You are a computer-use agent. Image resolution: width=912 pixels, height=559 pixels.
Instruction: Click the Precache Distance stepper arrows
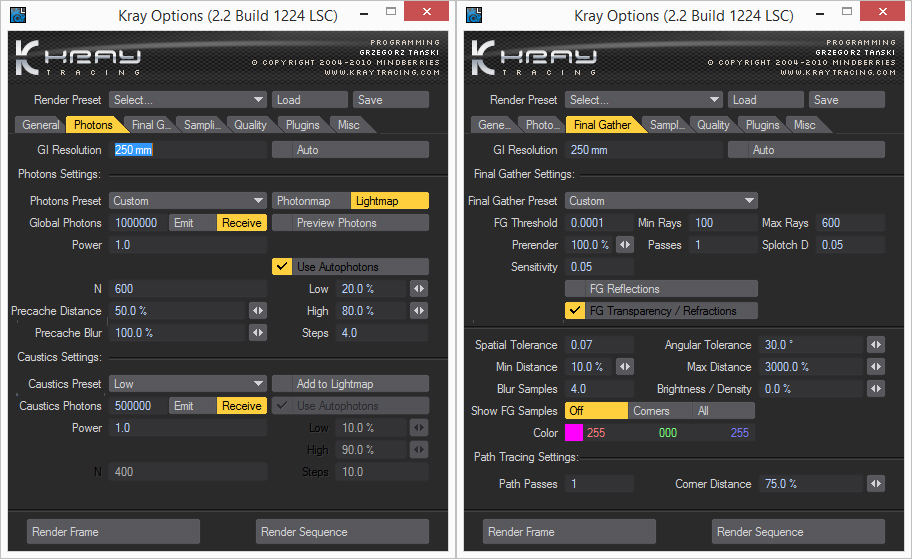[257, 311]
